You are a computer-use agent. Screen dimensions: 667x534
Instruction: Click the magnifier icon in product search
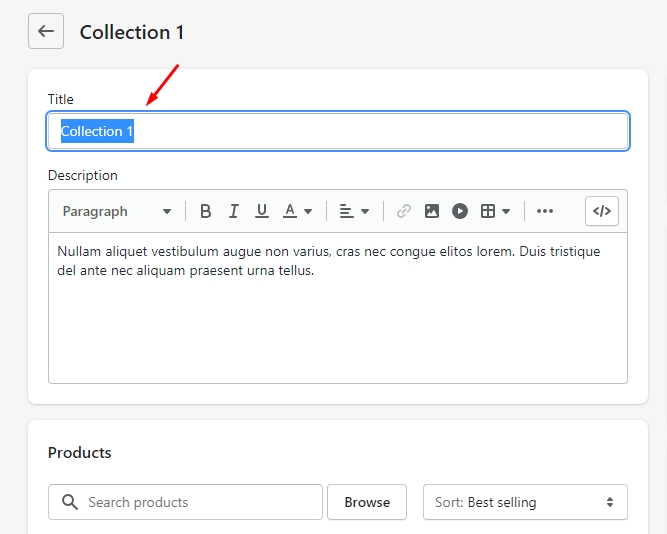(x=70, y=502)
